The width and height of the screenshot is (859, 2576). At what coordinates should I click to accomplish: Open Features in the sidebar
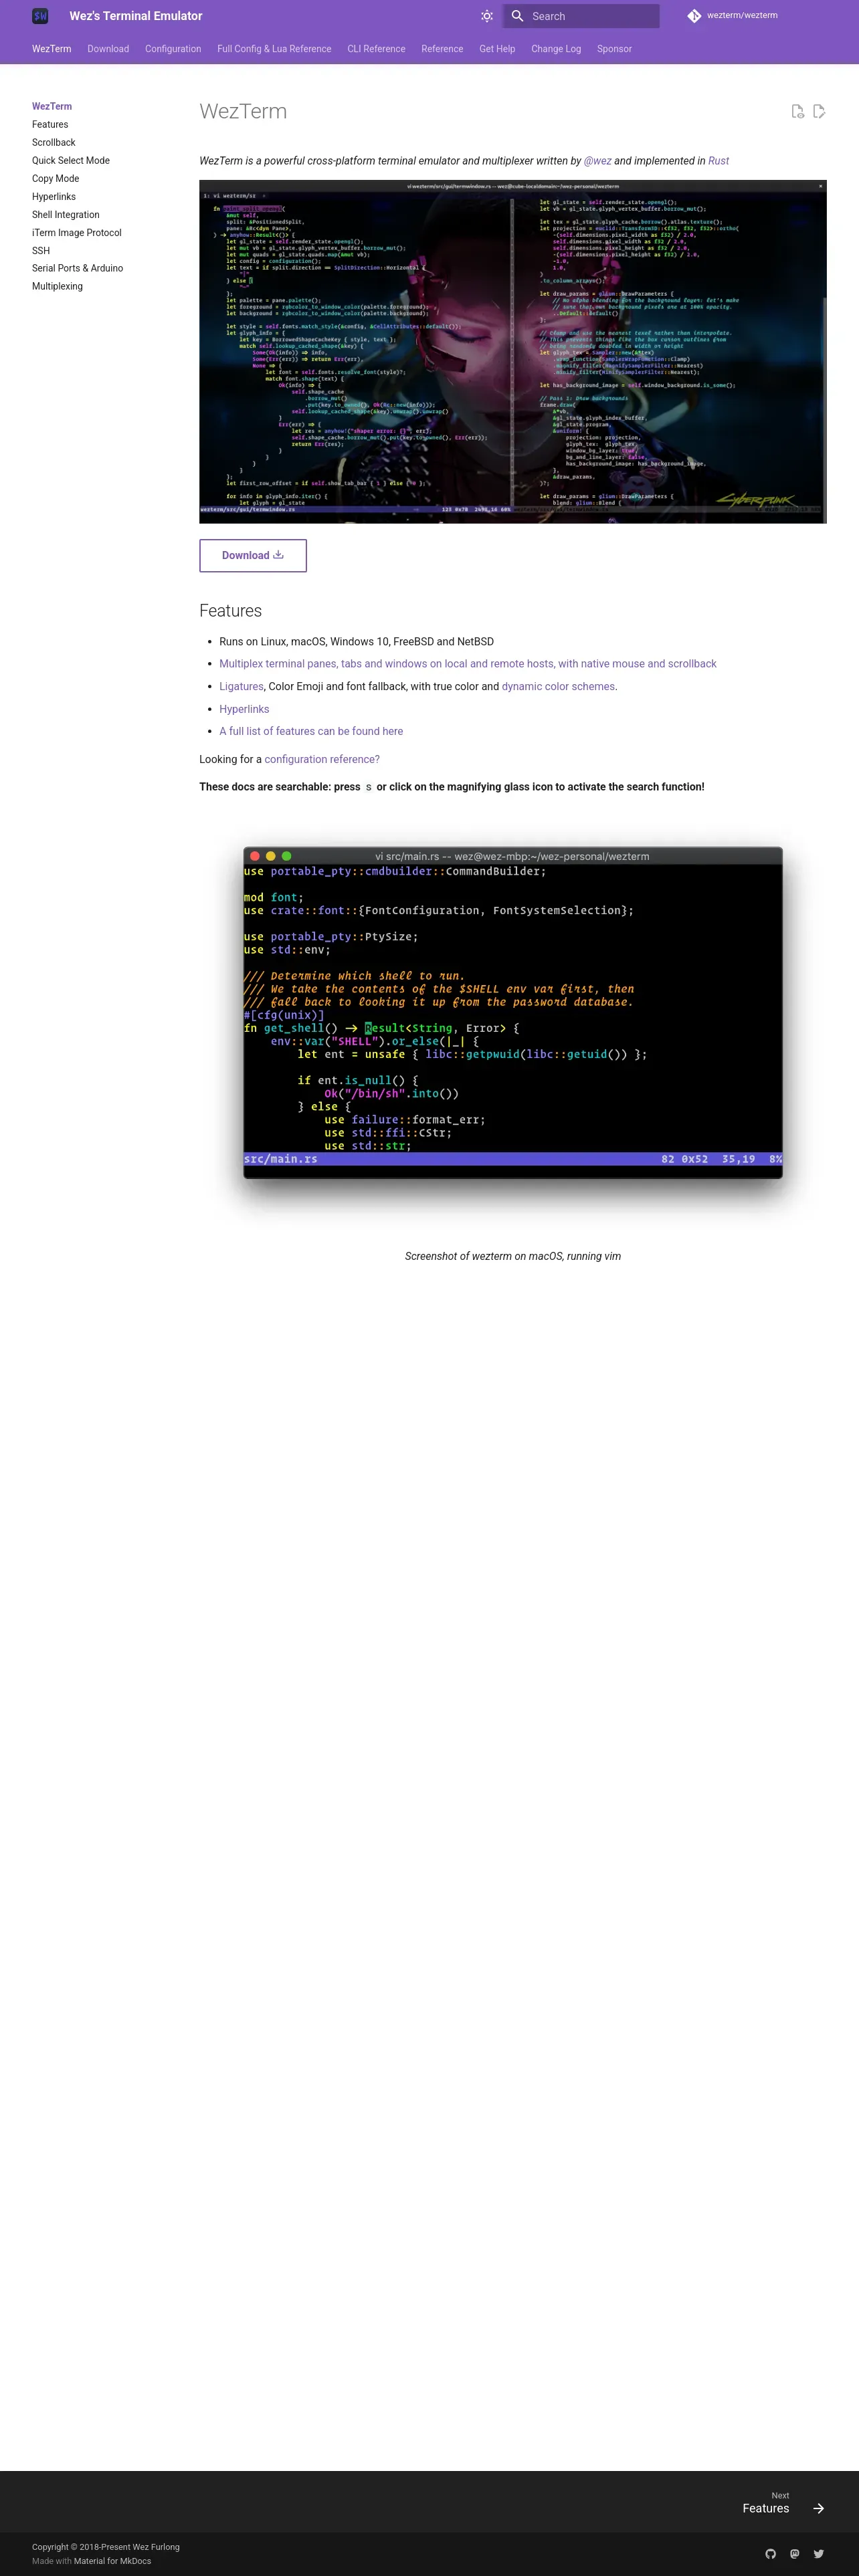(x=50, y=124)
